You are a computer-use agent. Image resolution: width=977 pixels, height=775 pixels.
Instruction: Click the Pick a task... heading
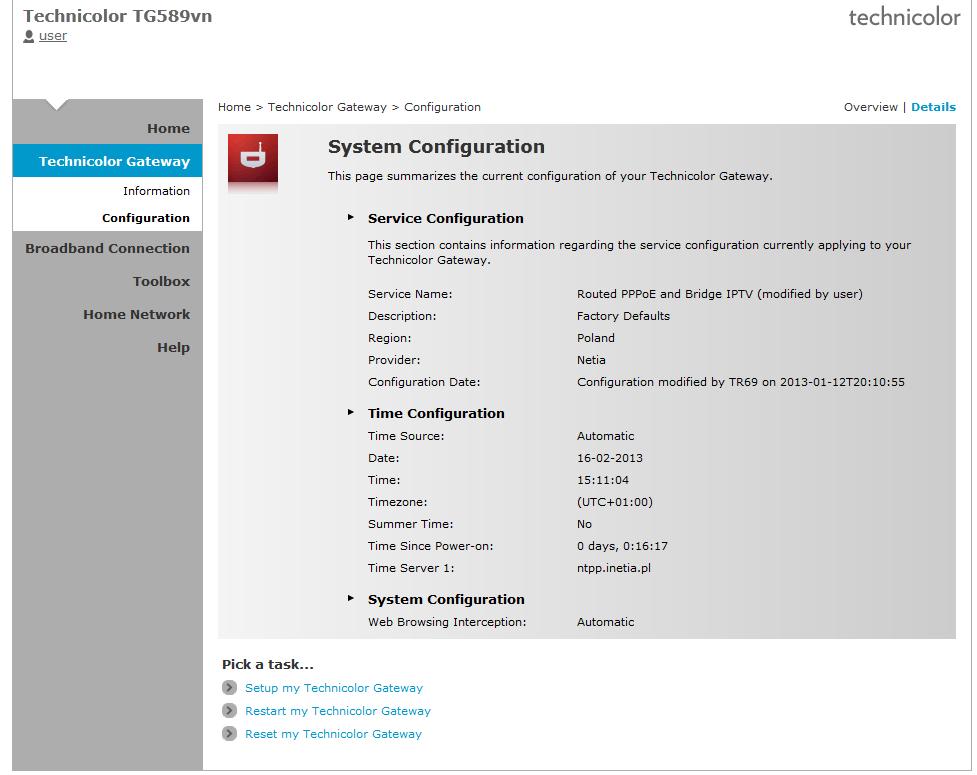tap(268, 664)
